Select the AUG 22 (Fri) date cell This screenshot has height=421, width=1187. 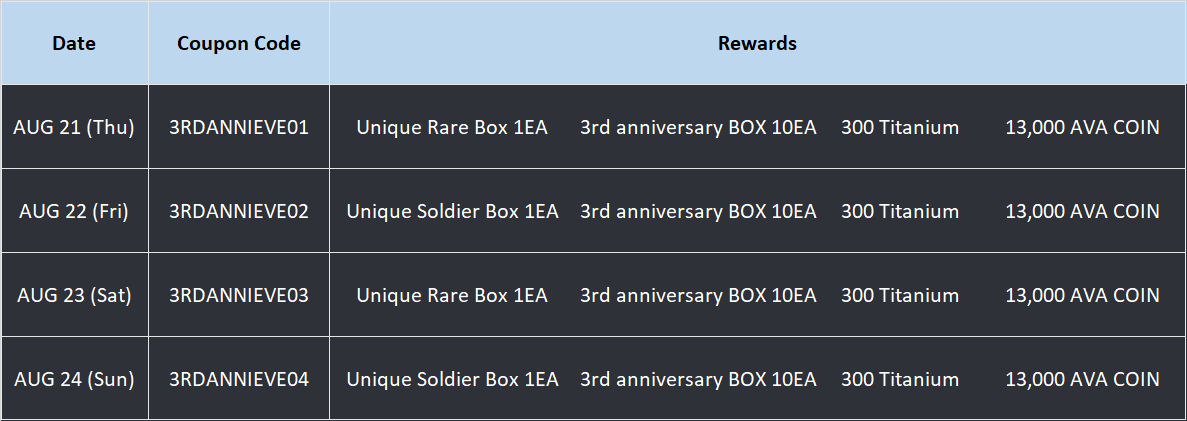[x=74, y=211]
